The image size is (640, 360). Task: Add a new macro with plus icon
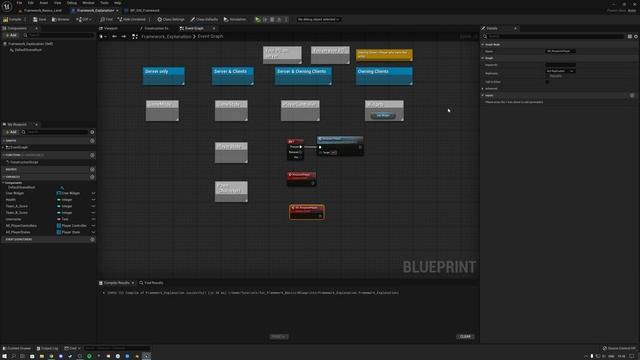tap(92, 169)
